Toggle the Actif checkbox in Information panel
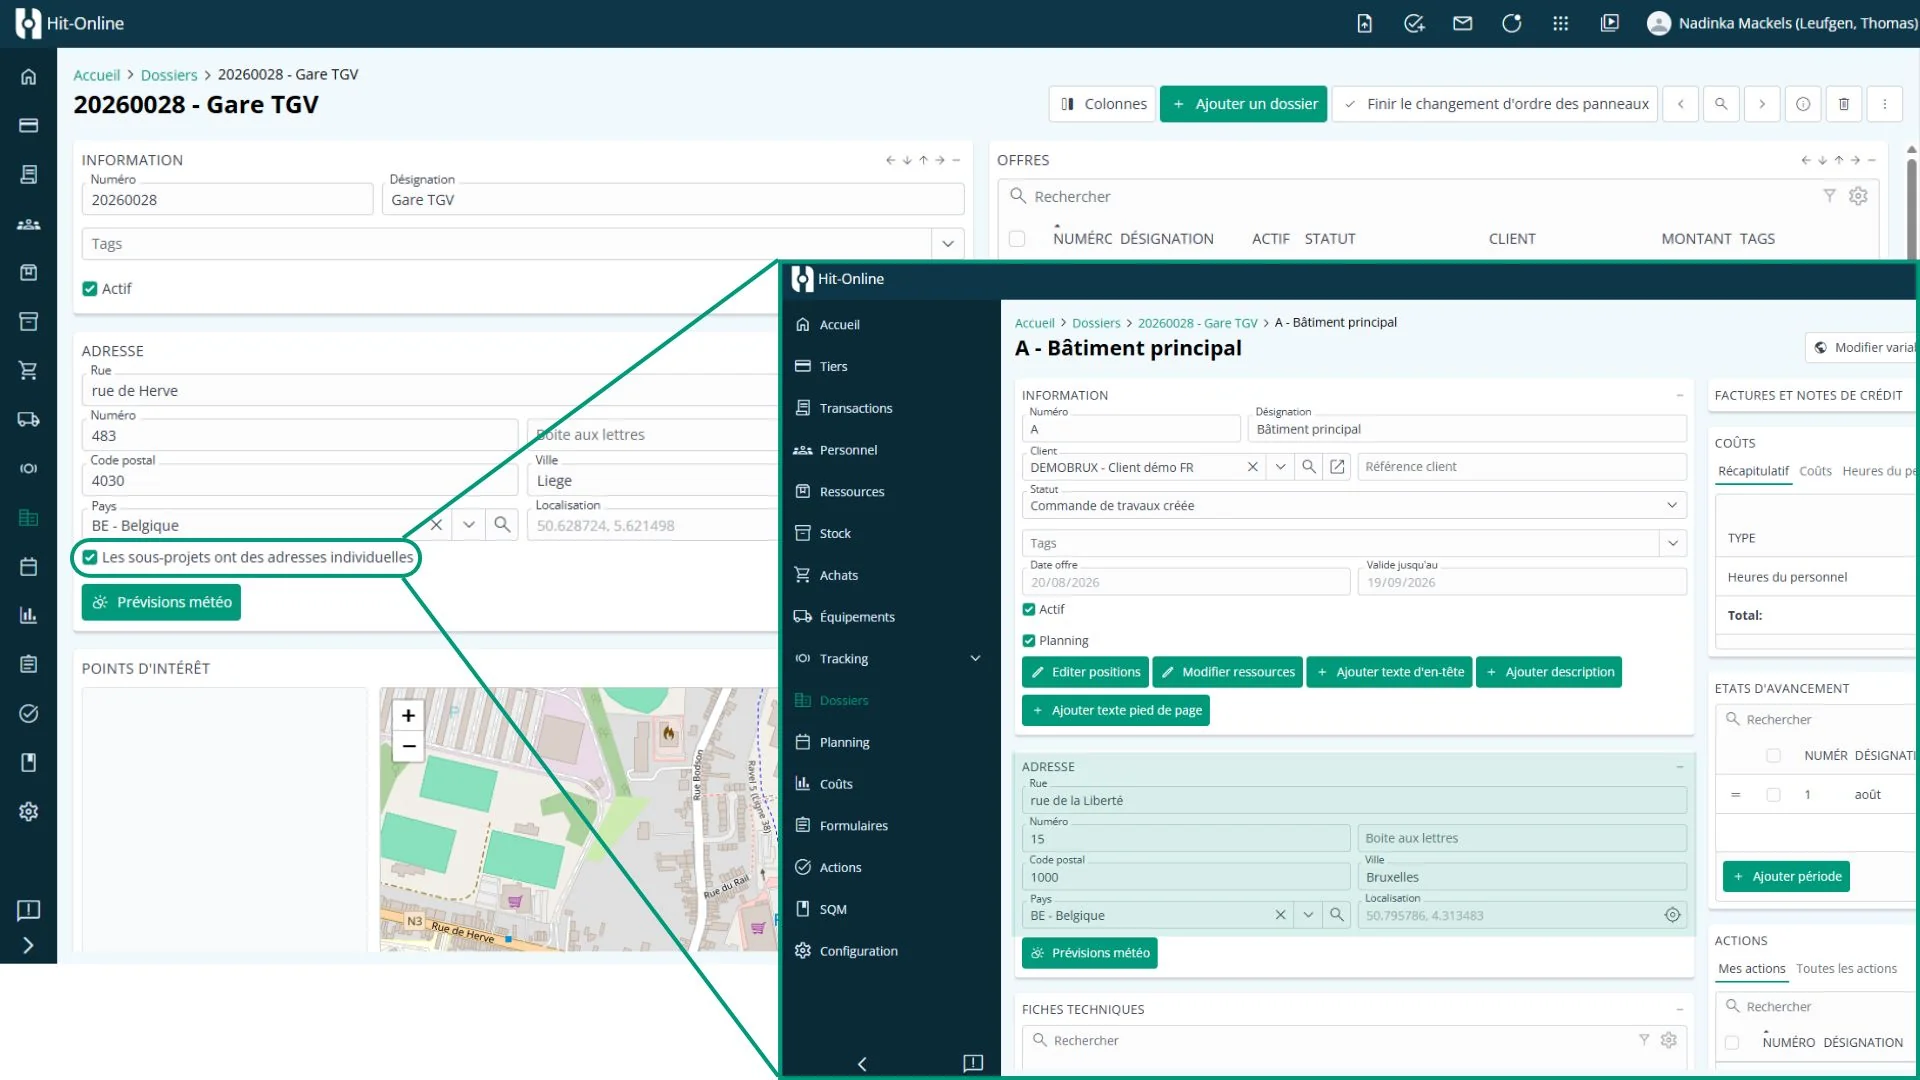The image size is (1920, 1080). pyautogui.click(x=90, y=289)
